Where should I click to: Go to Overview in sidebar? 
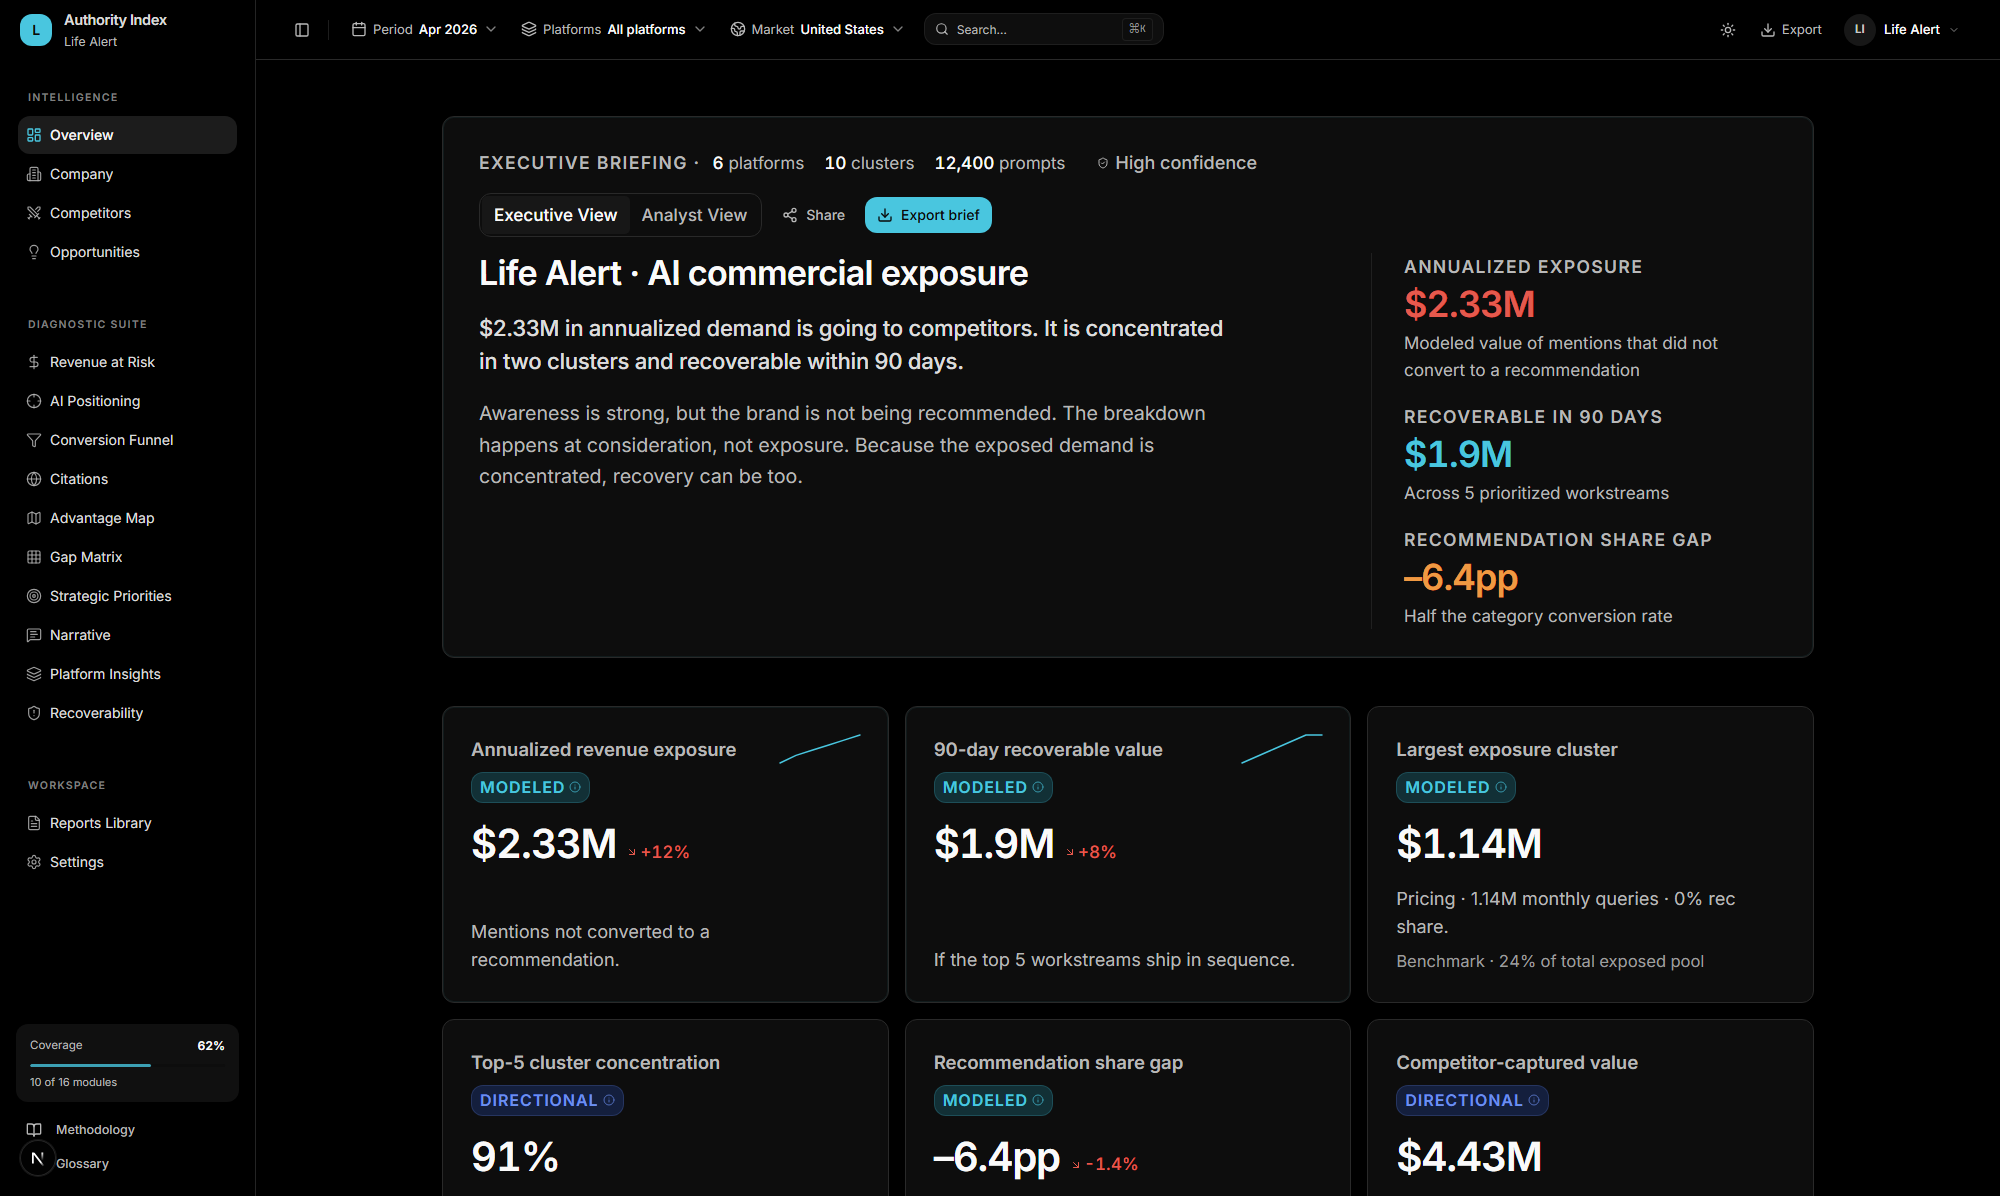(x=127, y=135)
